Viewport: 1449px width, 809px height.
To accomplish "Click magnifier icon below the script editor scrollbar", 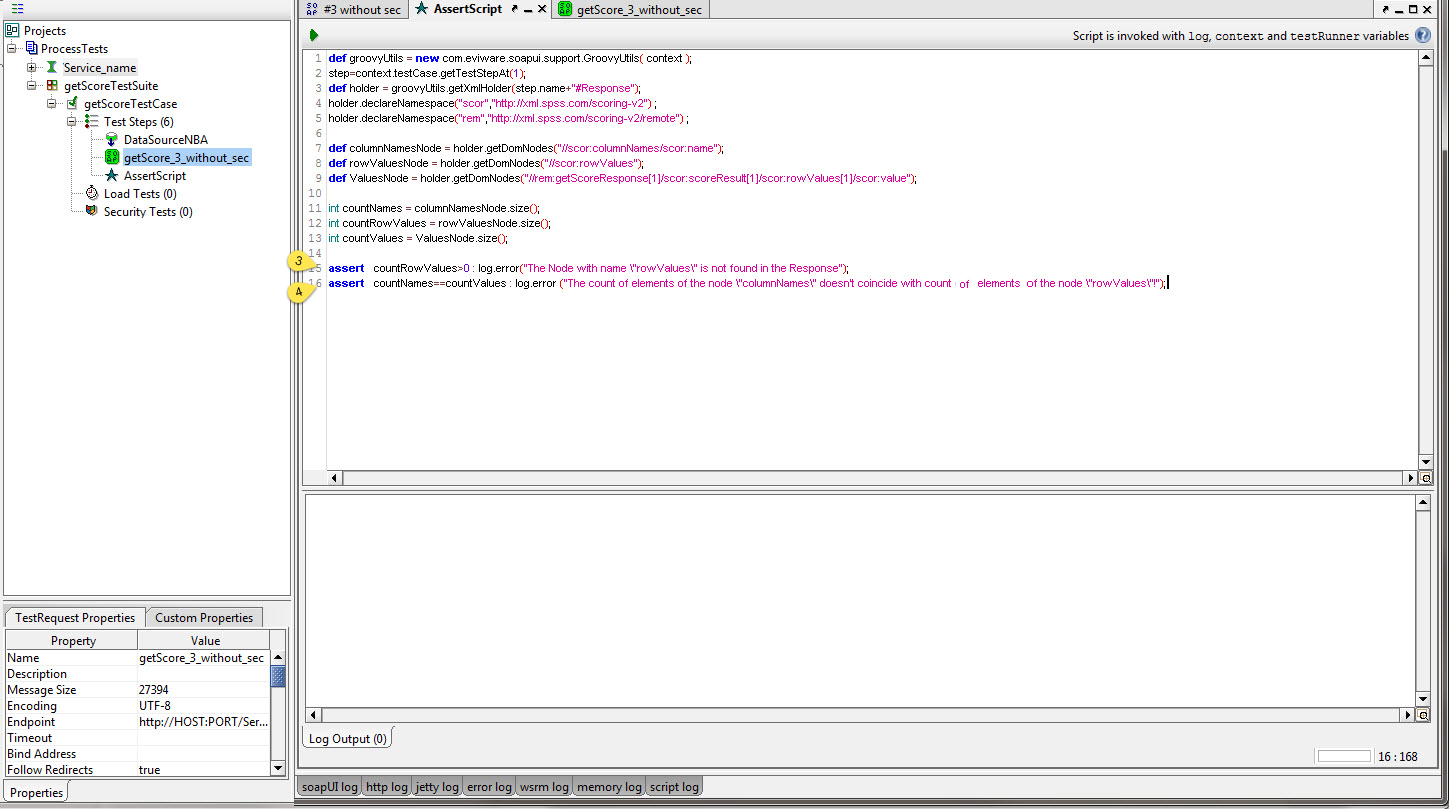I will pos(1424,478).
